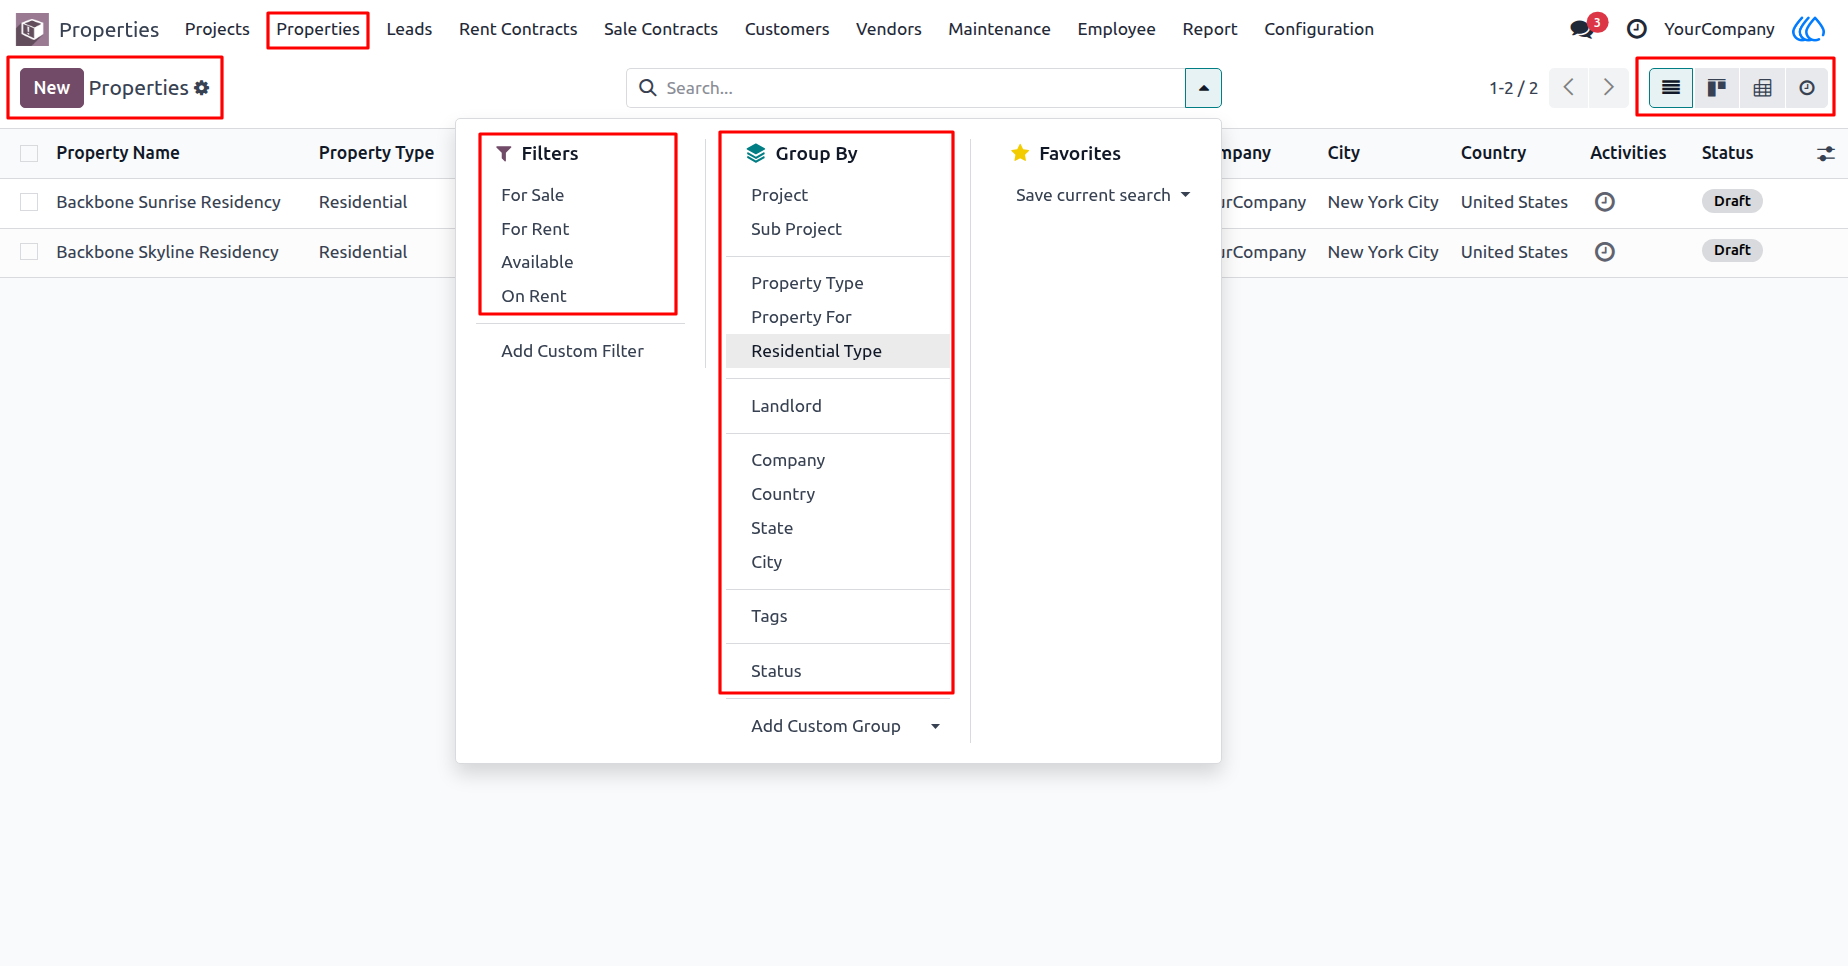This screenshot has width=1848, height=966.
Task: Open the Maintenance menu
Action: click(x=999, y=29)
